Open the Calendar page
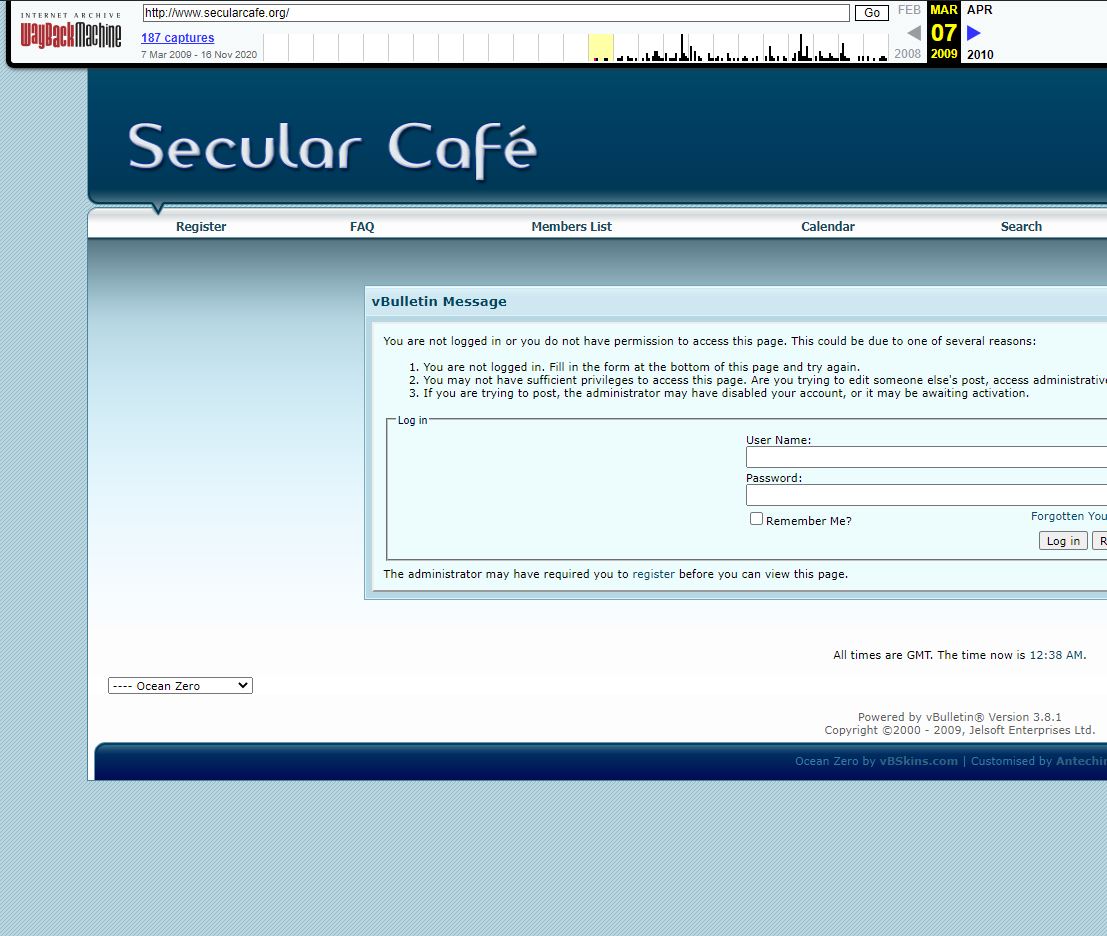Viewport: 1107px width, 936px height. pos(828,227)
